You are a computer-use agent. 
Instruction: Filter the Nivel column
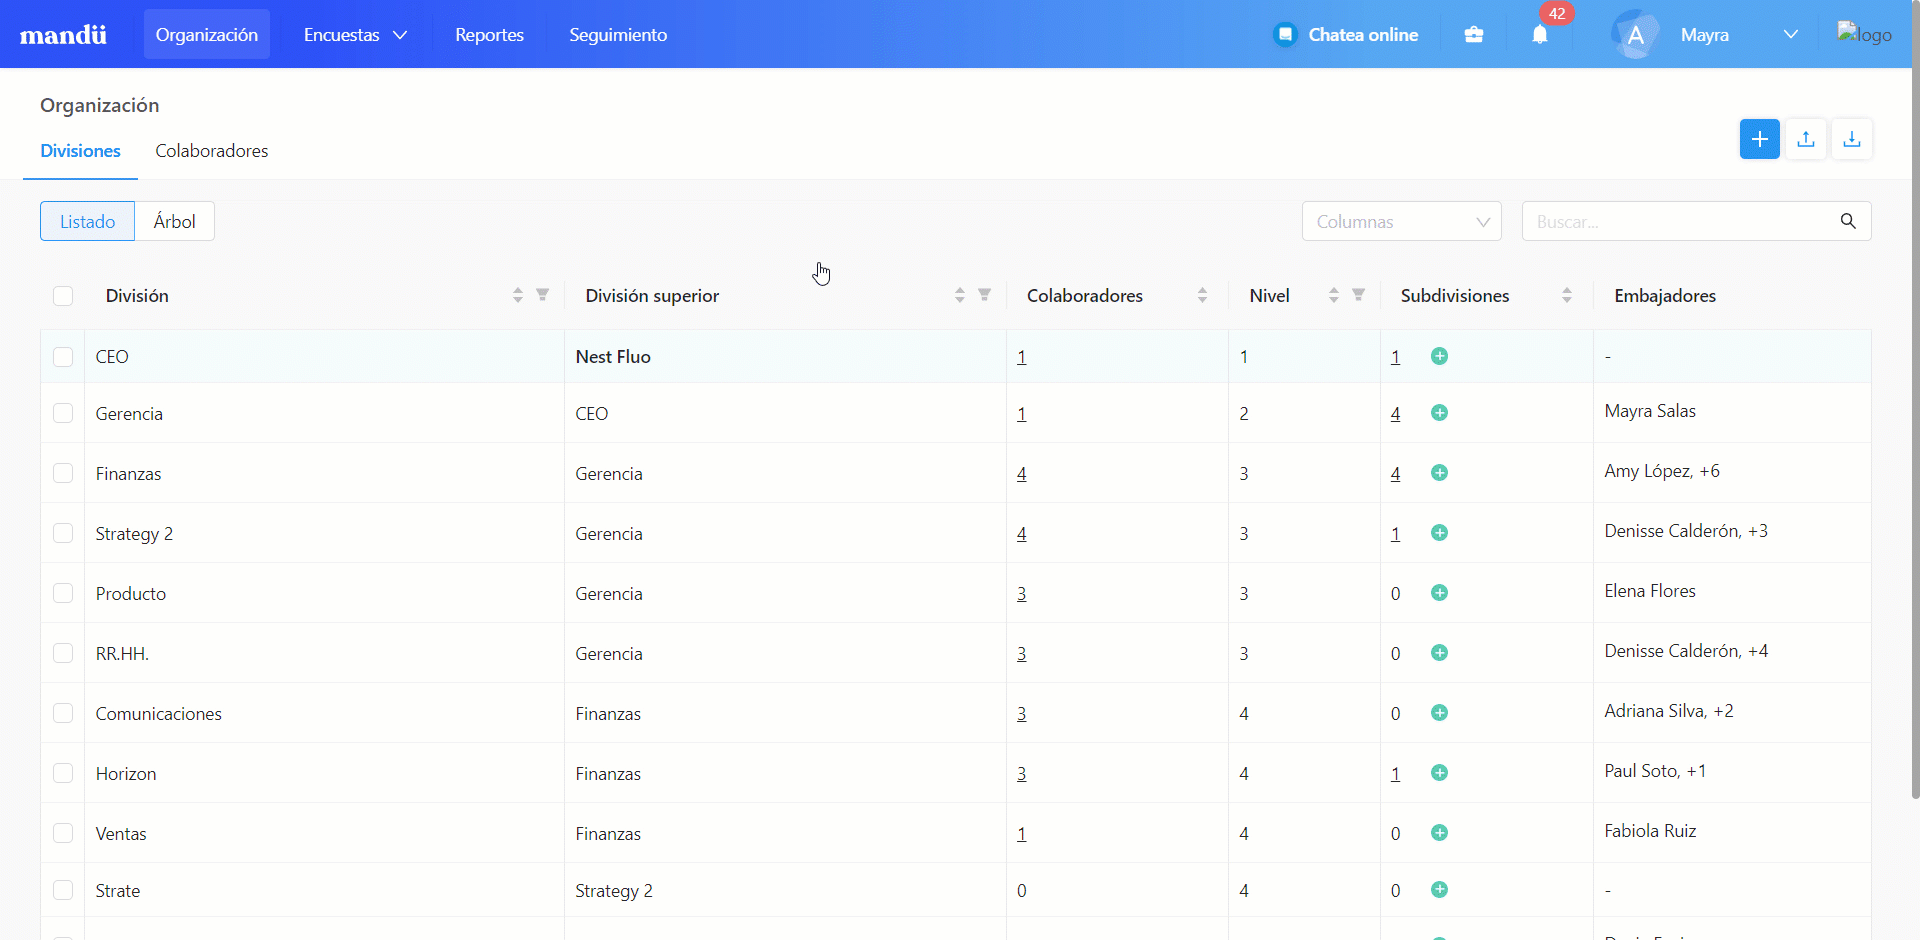(x=1359, y=295)
